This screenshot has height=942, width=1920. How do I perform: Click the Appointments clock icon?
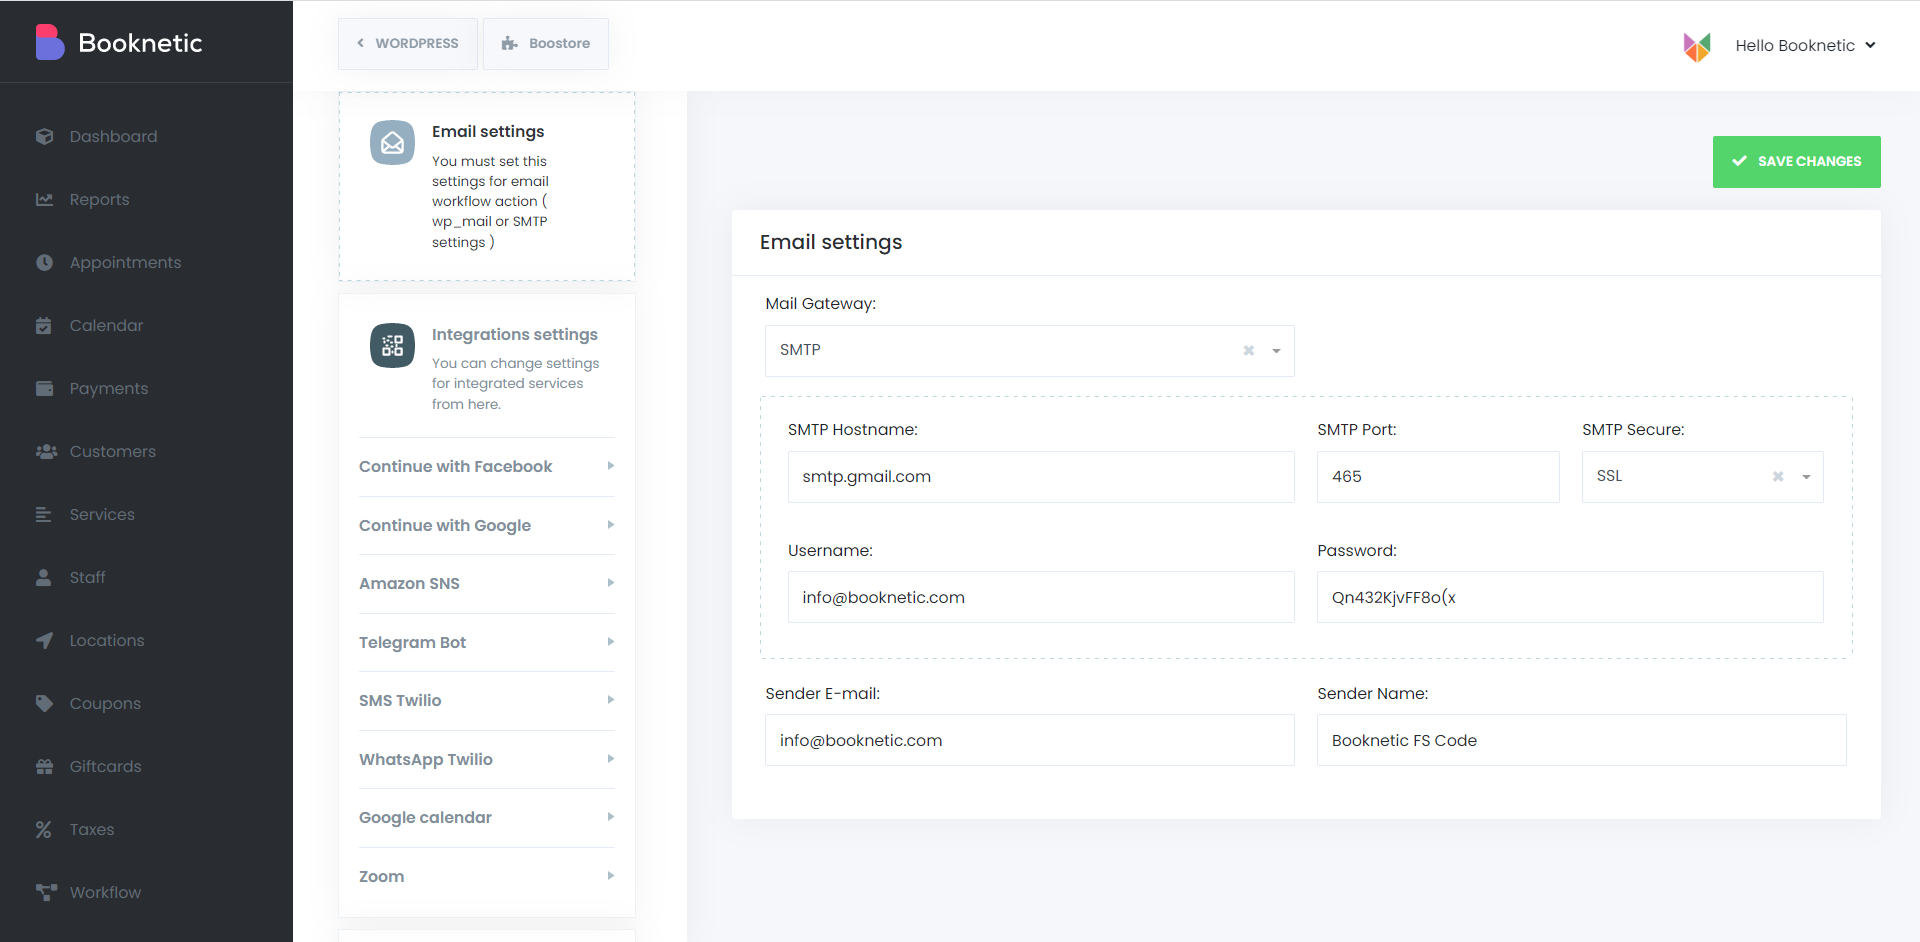[44, 262]
